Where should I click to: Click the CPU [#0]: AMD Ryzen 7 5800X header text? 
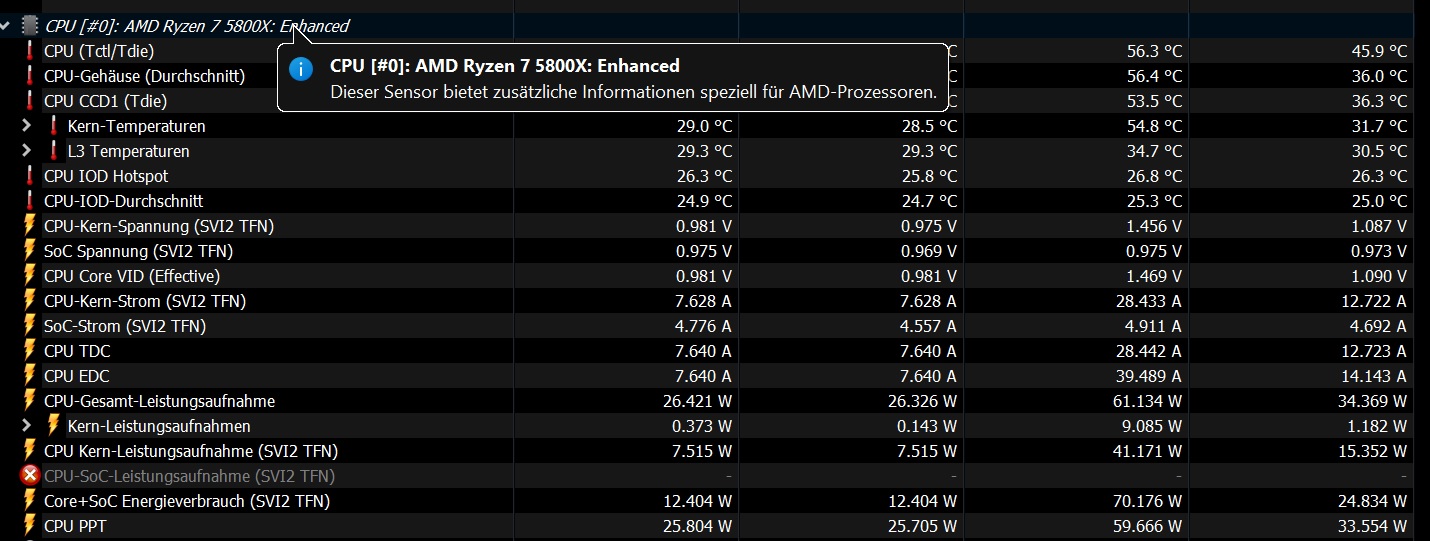pos(197,26)
